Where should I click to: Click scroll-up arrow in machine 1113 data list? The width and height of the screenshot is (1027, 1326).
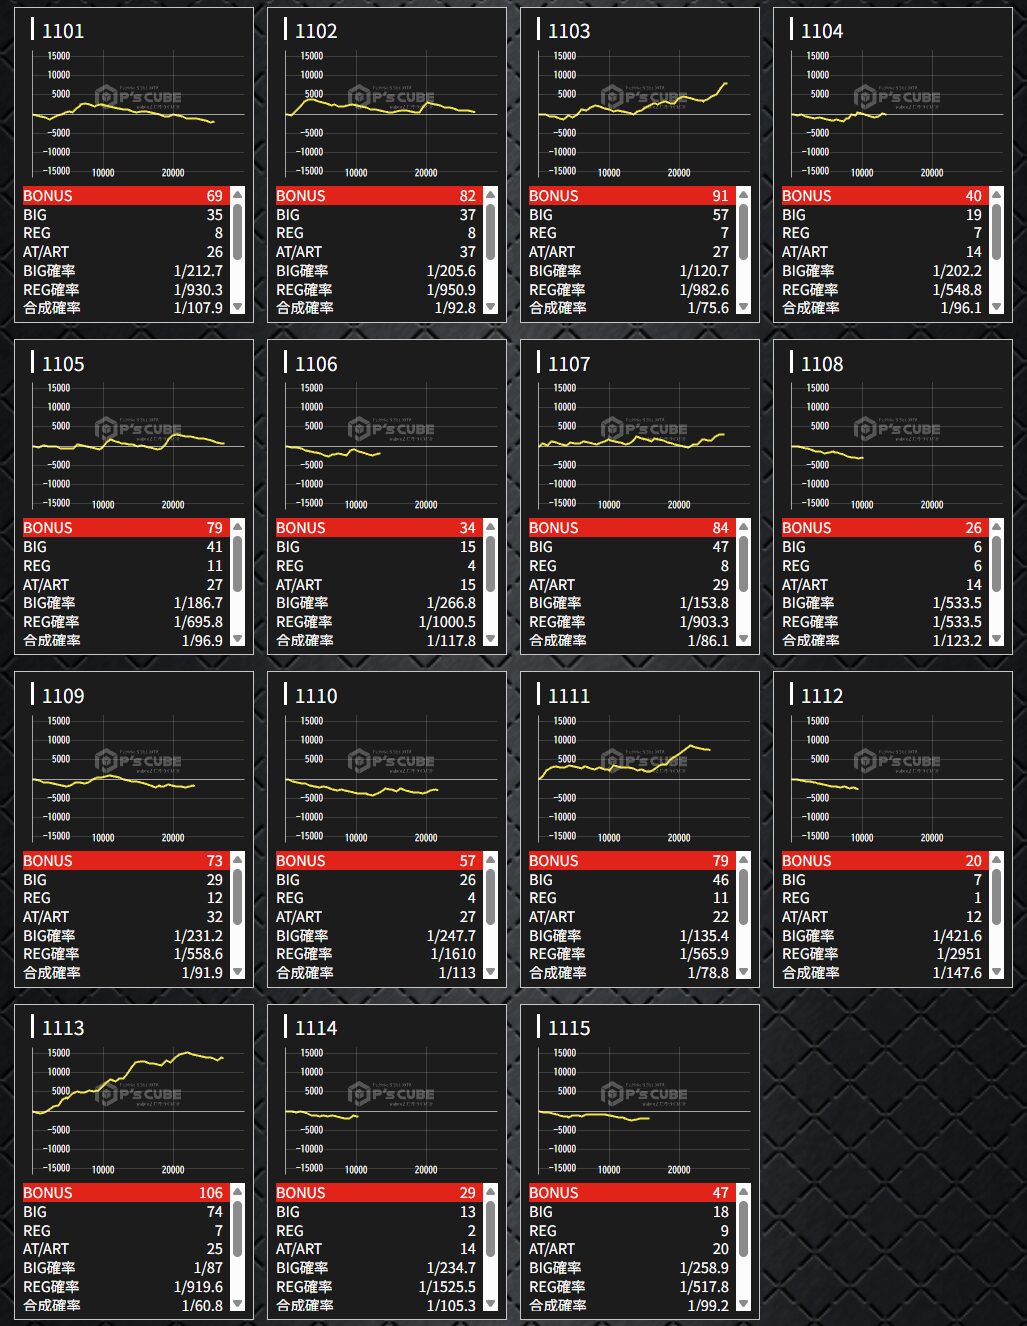click(238, 1192)
